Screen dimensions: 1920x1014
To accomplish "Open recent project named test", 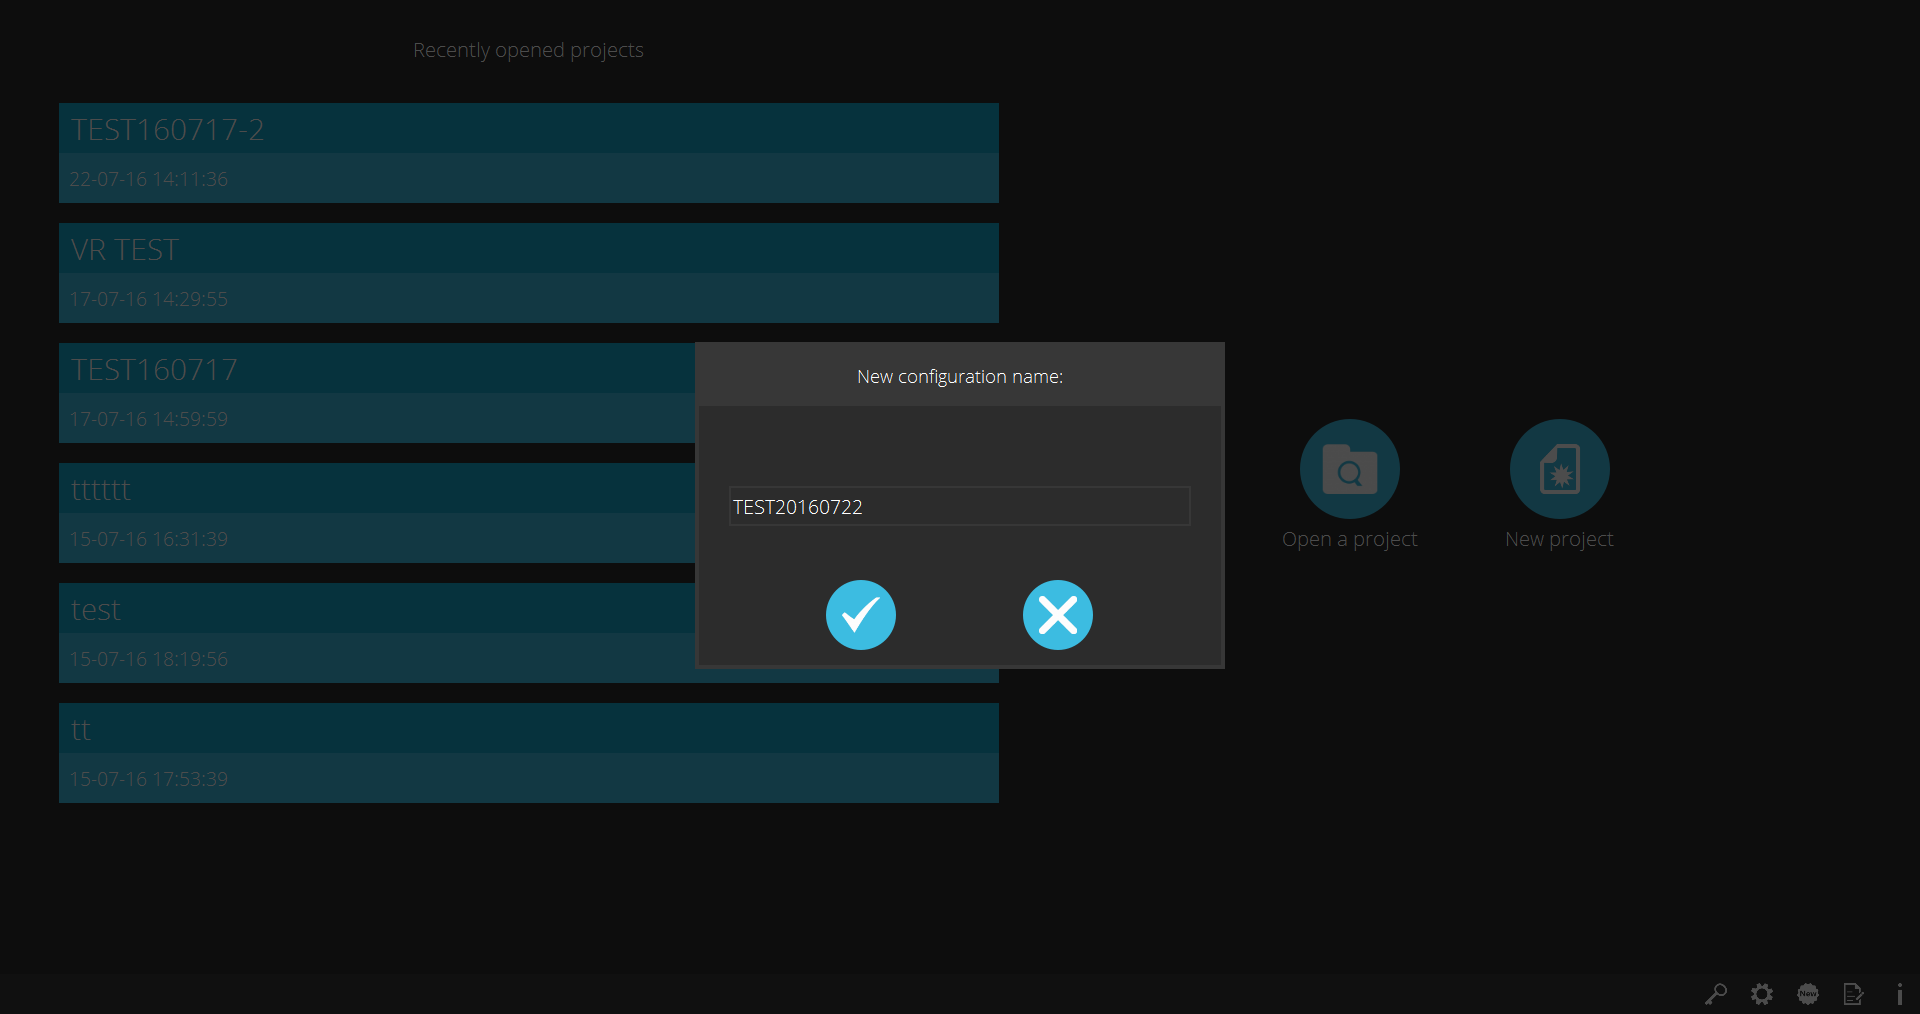I will 377,633.
